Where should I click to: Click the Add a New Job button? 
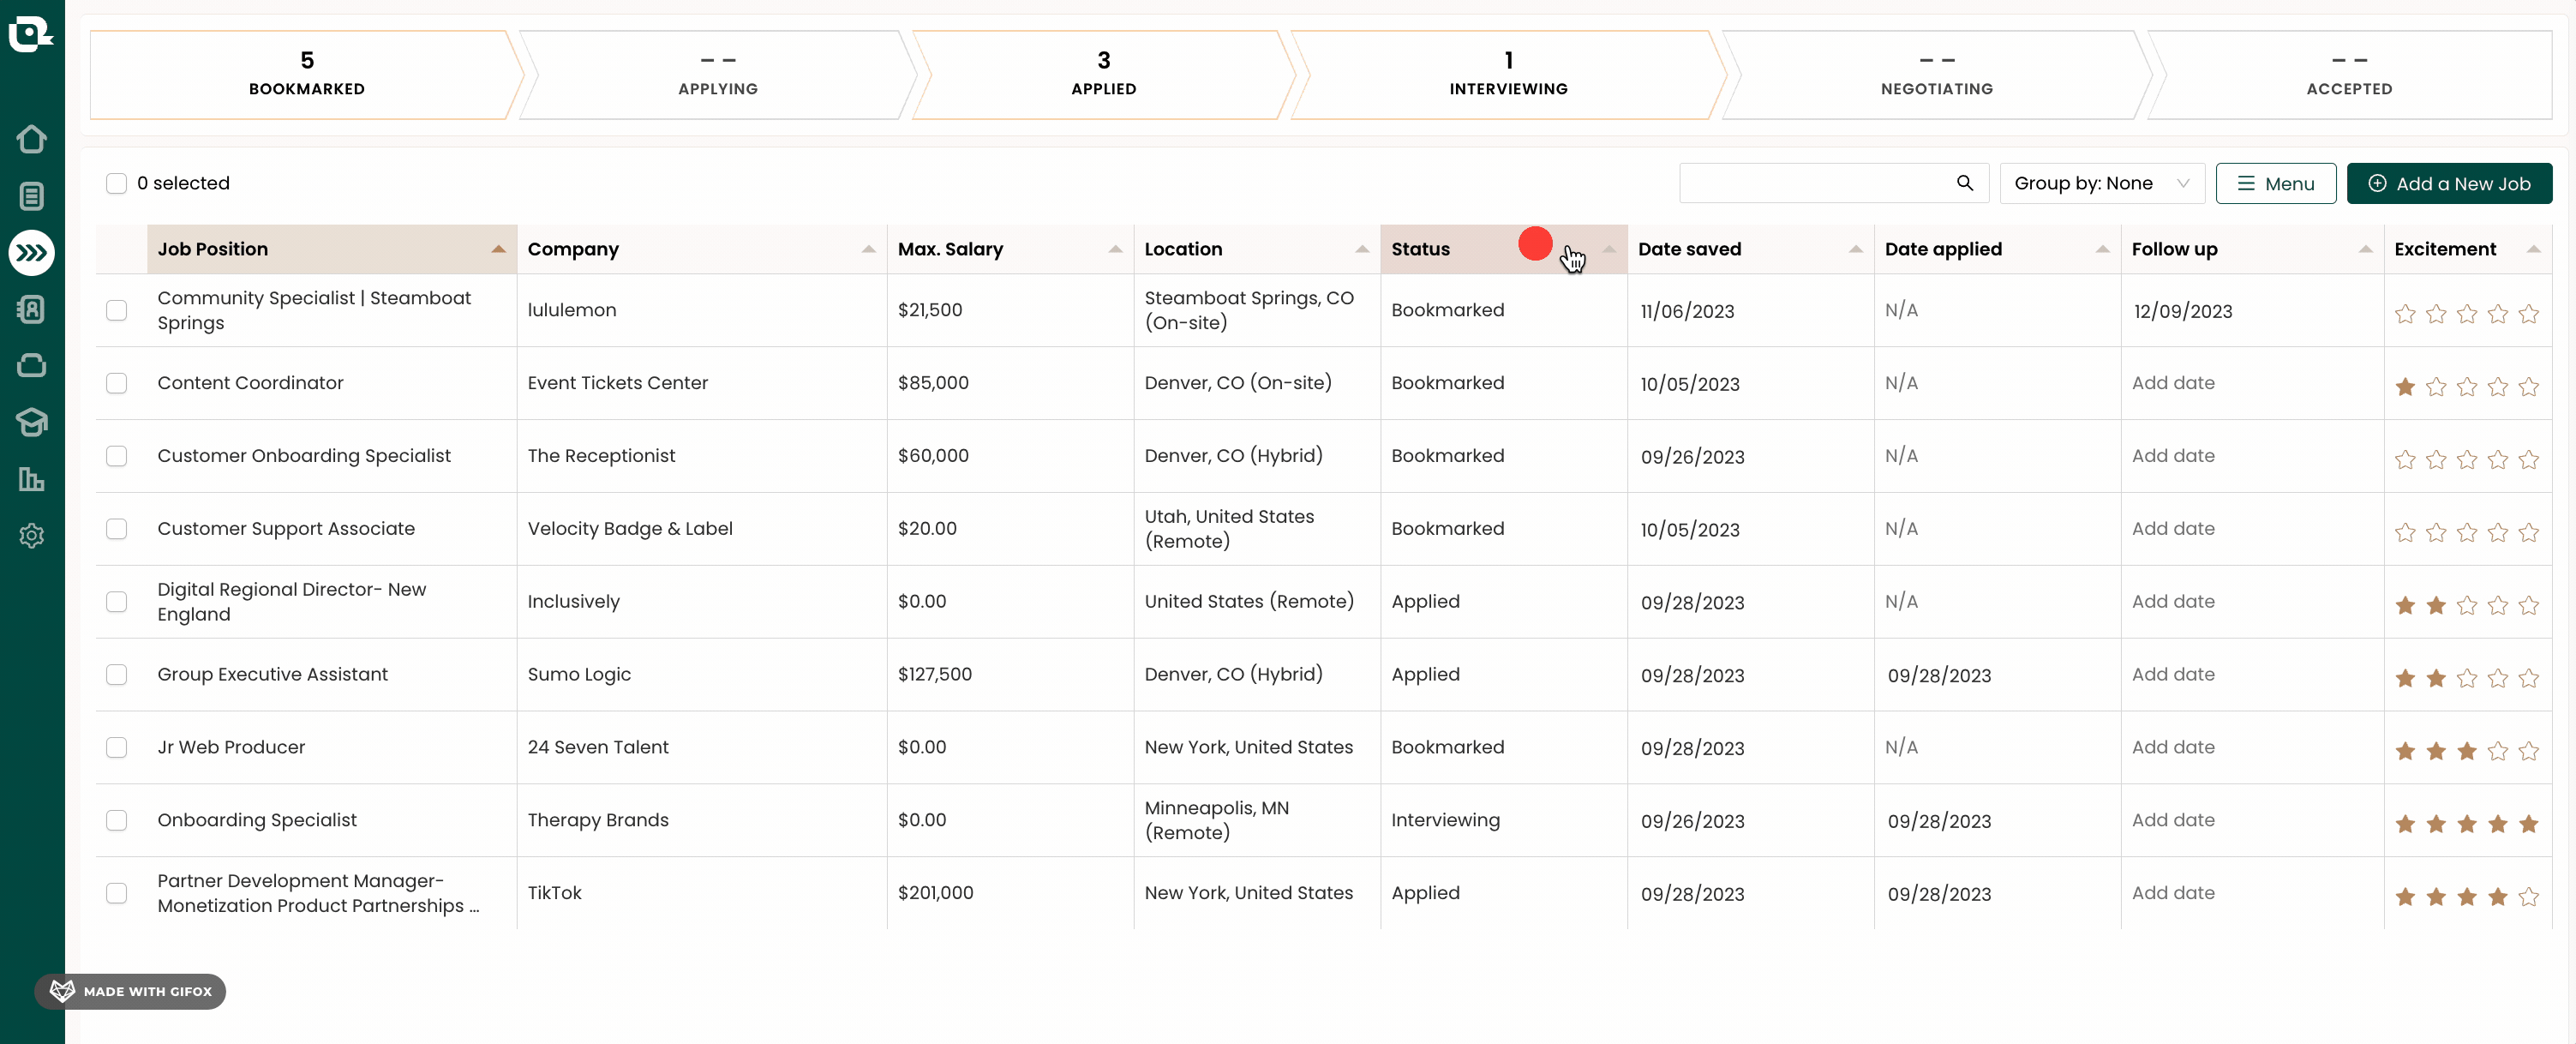pyautogui.click(x=2449, y=183)
